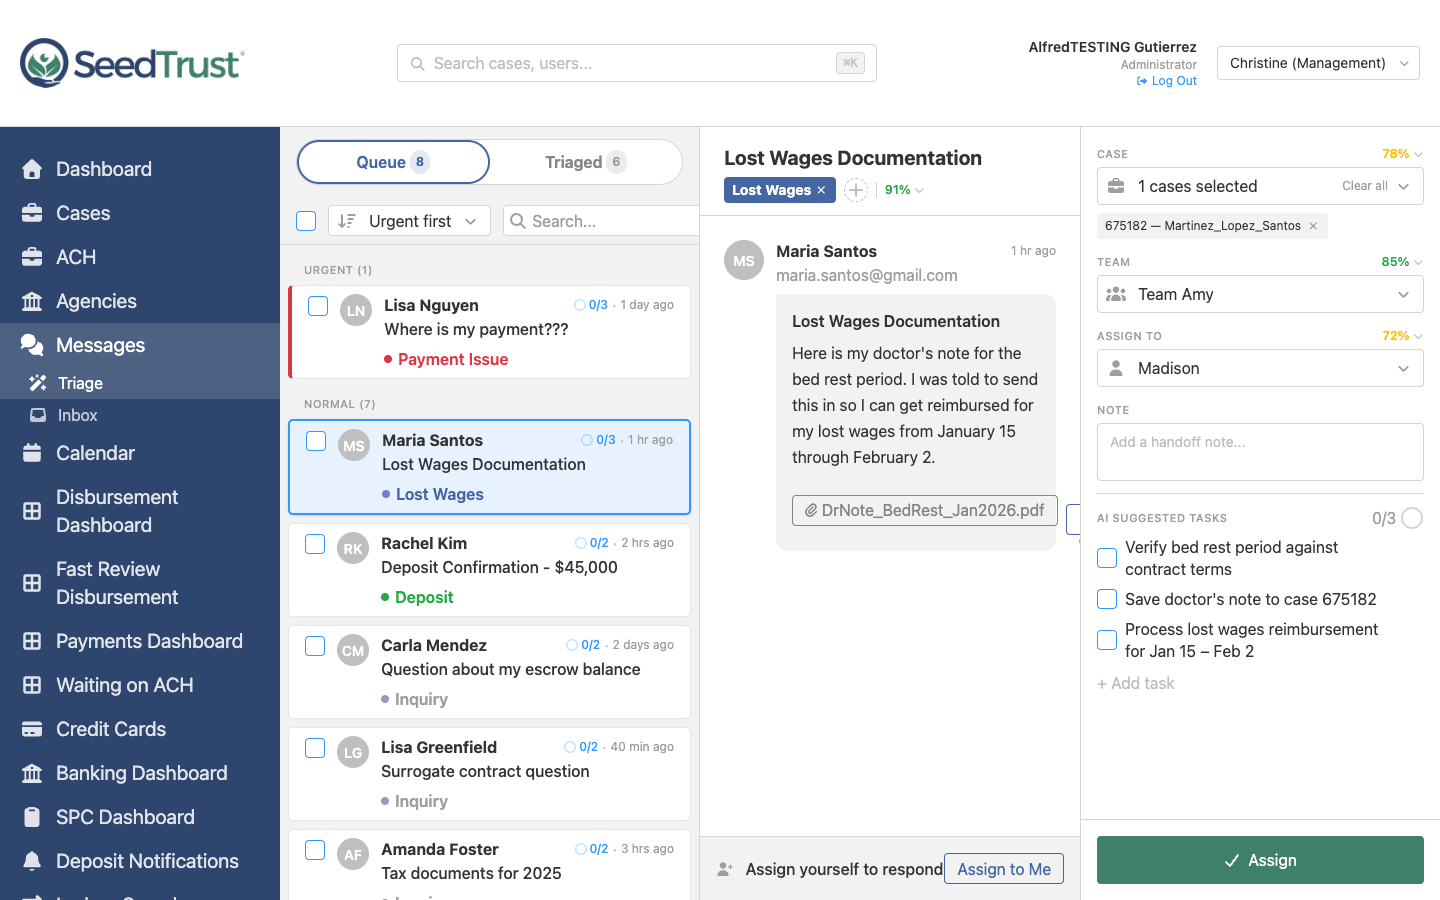The image size is (1440, 900).
Task: Click the ACH briefcase icon in sidebar
Action: [32, 257]
